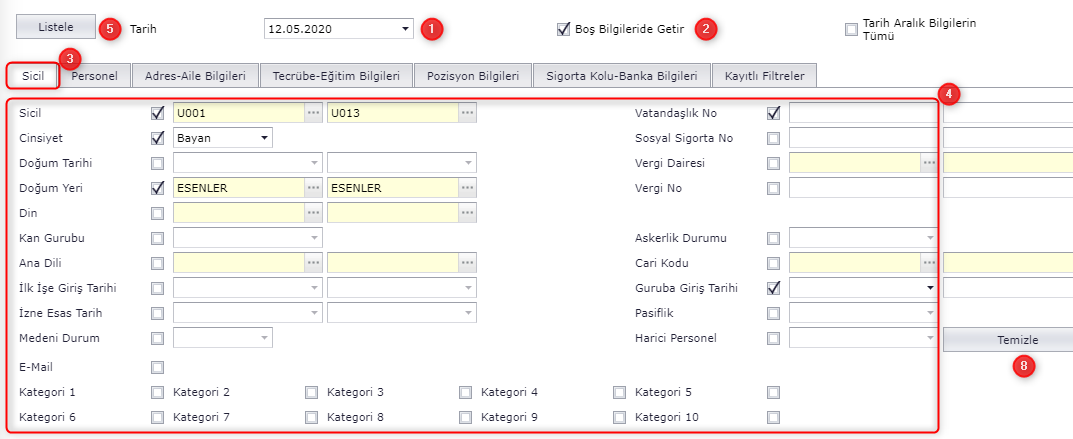Check the Doğum Tarihi filter checkbox

click(x=157, y=163)
